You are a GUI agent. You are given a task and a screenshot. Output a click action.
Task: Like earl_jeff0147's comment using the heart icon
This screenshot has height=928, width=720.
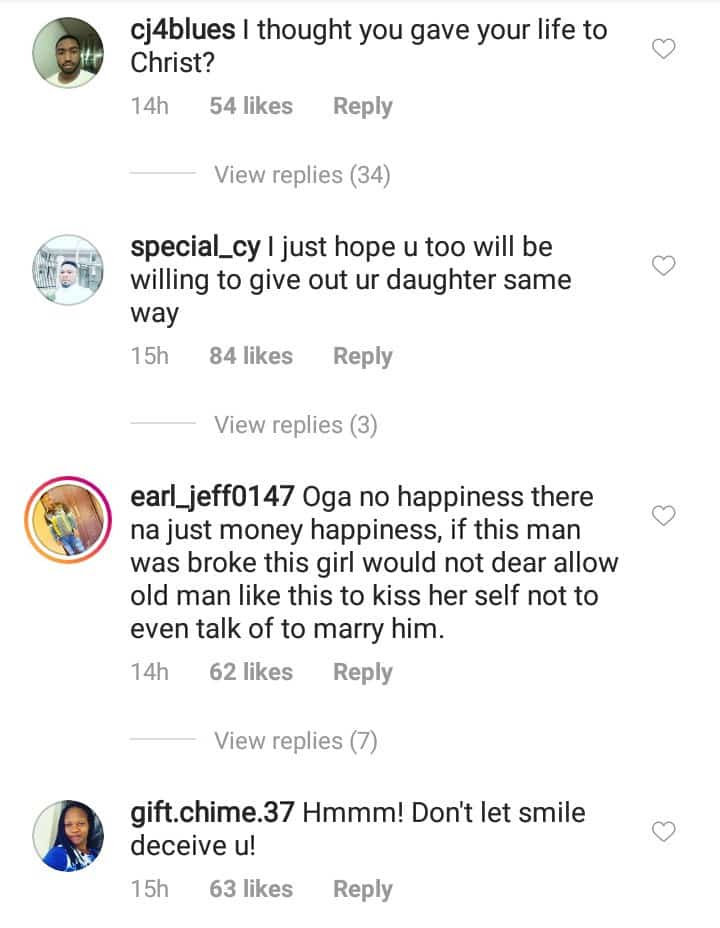click(664, 515)
